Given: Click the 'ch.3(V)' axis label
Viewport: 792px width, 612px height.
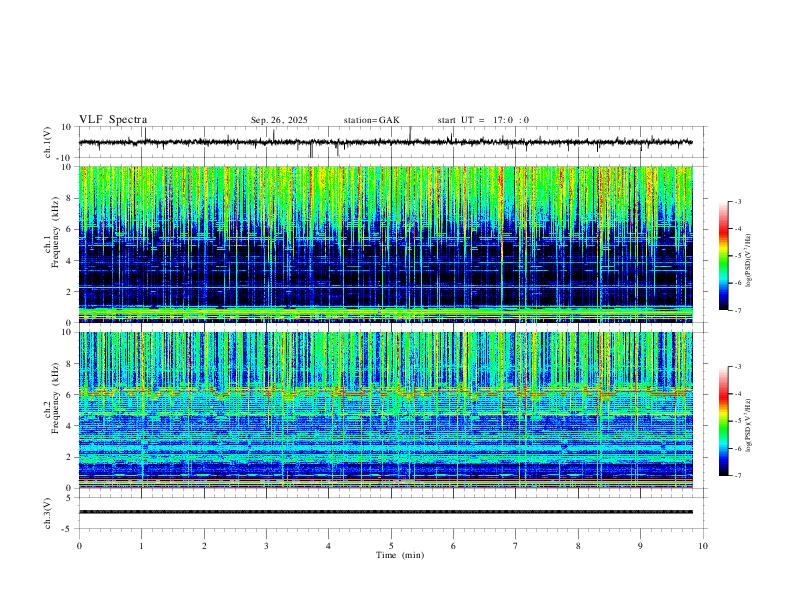Looking at the screenshot, I should tap(48, 513).
